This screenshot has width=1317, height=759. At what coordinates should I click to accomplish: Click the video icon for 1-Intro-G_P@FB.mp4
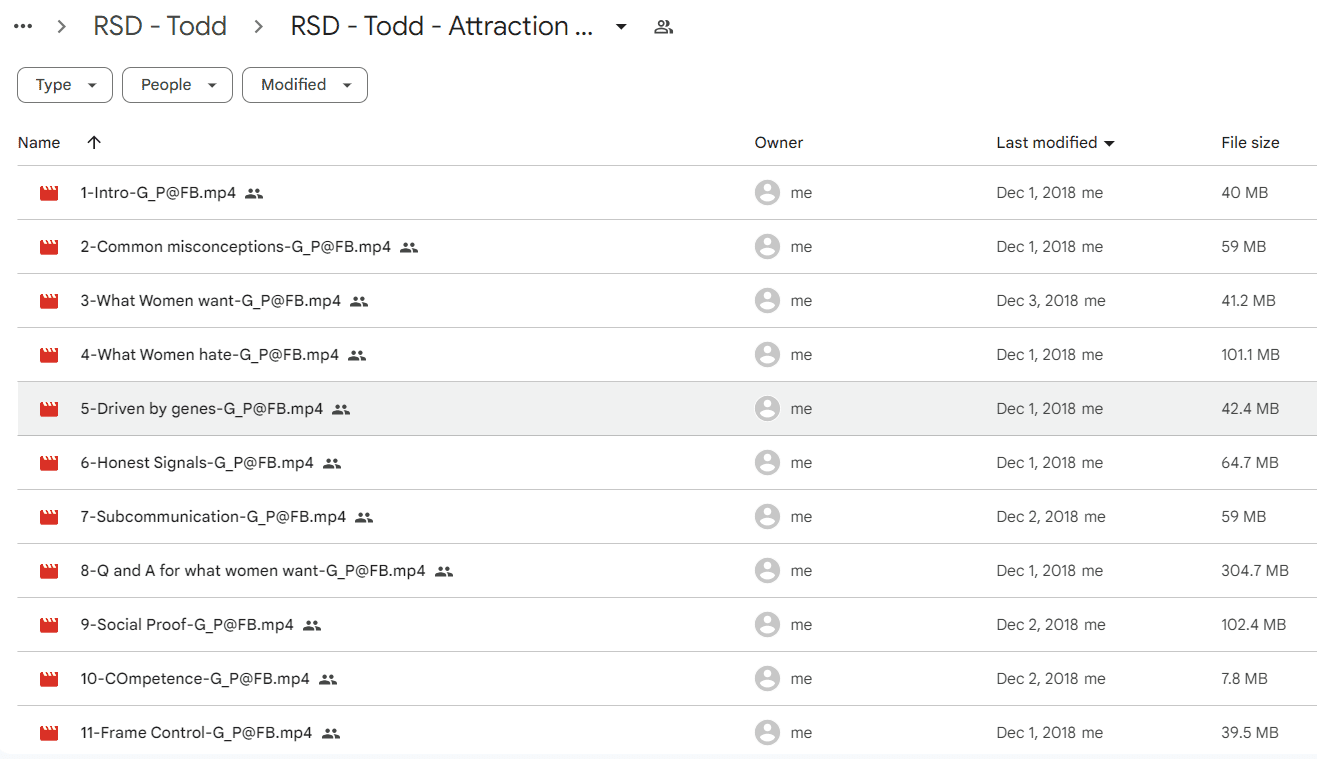49,193
